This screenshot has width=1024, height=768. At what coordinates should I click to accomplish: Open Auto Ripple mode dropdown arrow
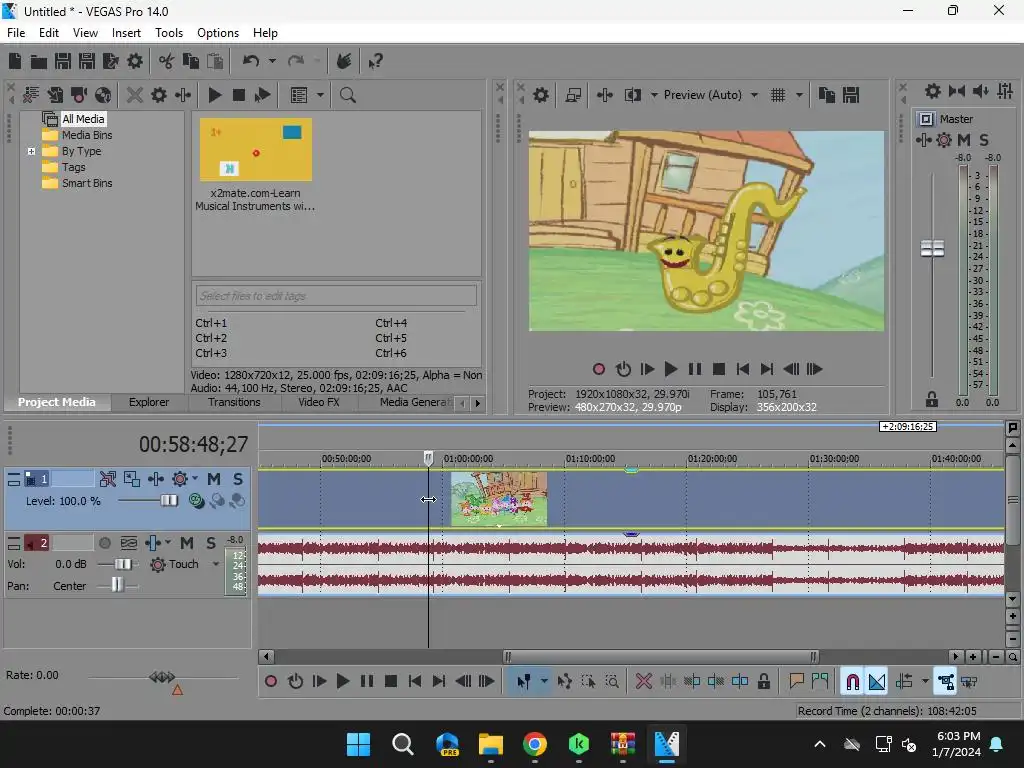point(925,682)
